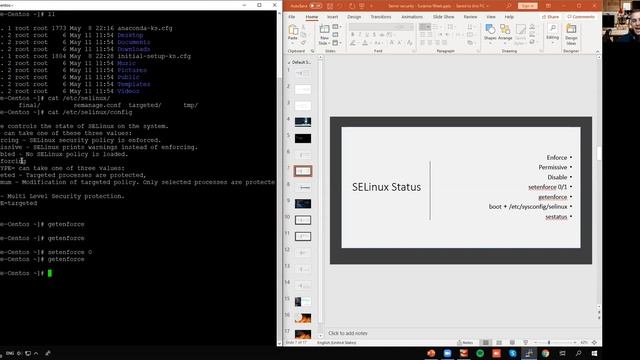Click the Cut scissors icon
Viewport: 640px width, 360px height.
[303, 27]
